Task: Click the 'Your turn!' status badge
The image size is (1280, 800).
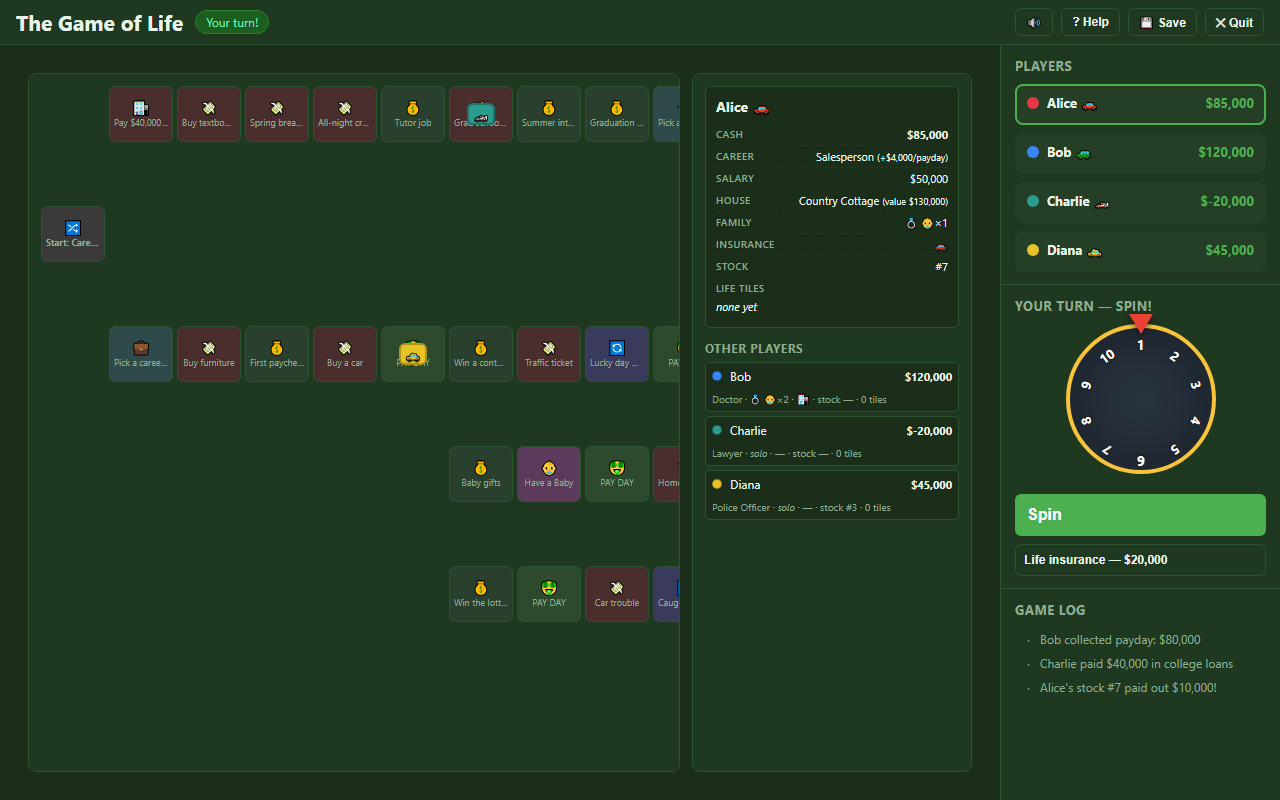Action: pos(232,23)
